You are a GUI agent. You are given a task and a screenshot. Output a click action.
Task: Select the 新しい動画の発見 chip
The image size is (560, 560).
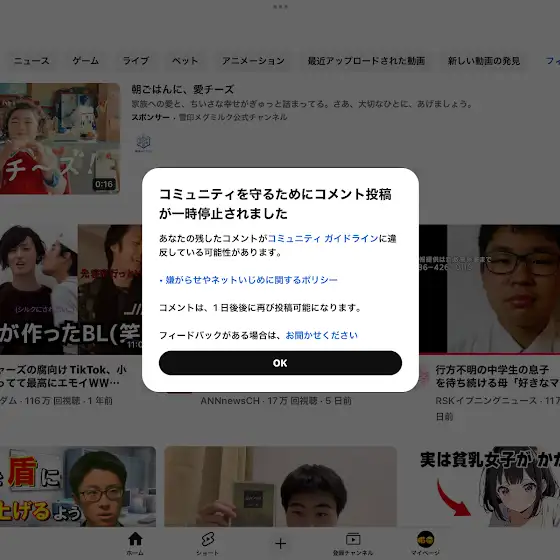coord(484,61)
